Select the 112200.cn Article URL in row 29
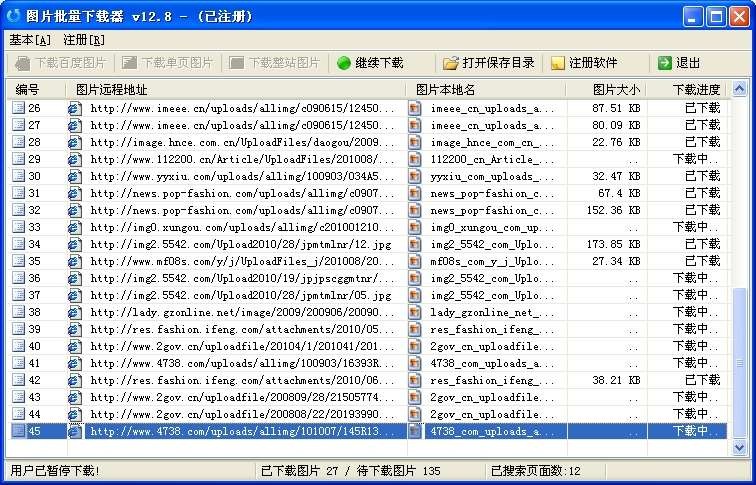Screen dimensions: 756x485 click(x=243, y=159)
